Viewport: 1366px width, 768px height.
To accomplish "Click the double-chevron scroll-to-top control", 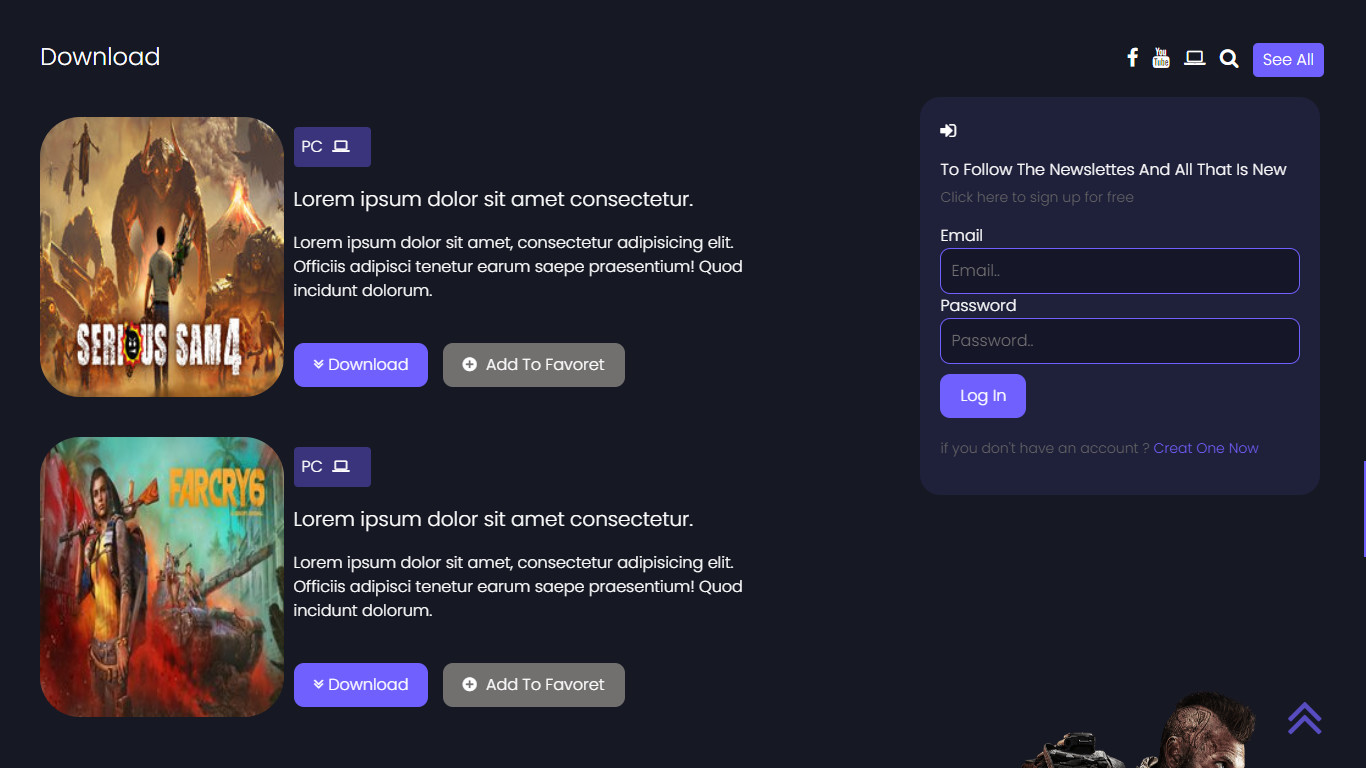I will [x=1304, y=718].
